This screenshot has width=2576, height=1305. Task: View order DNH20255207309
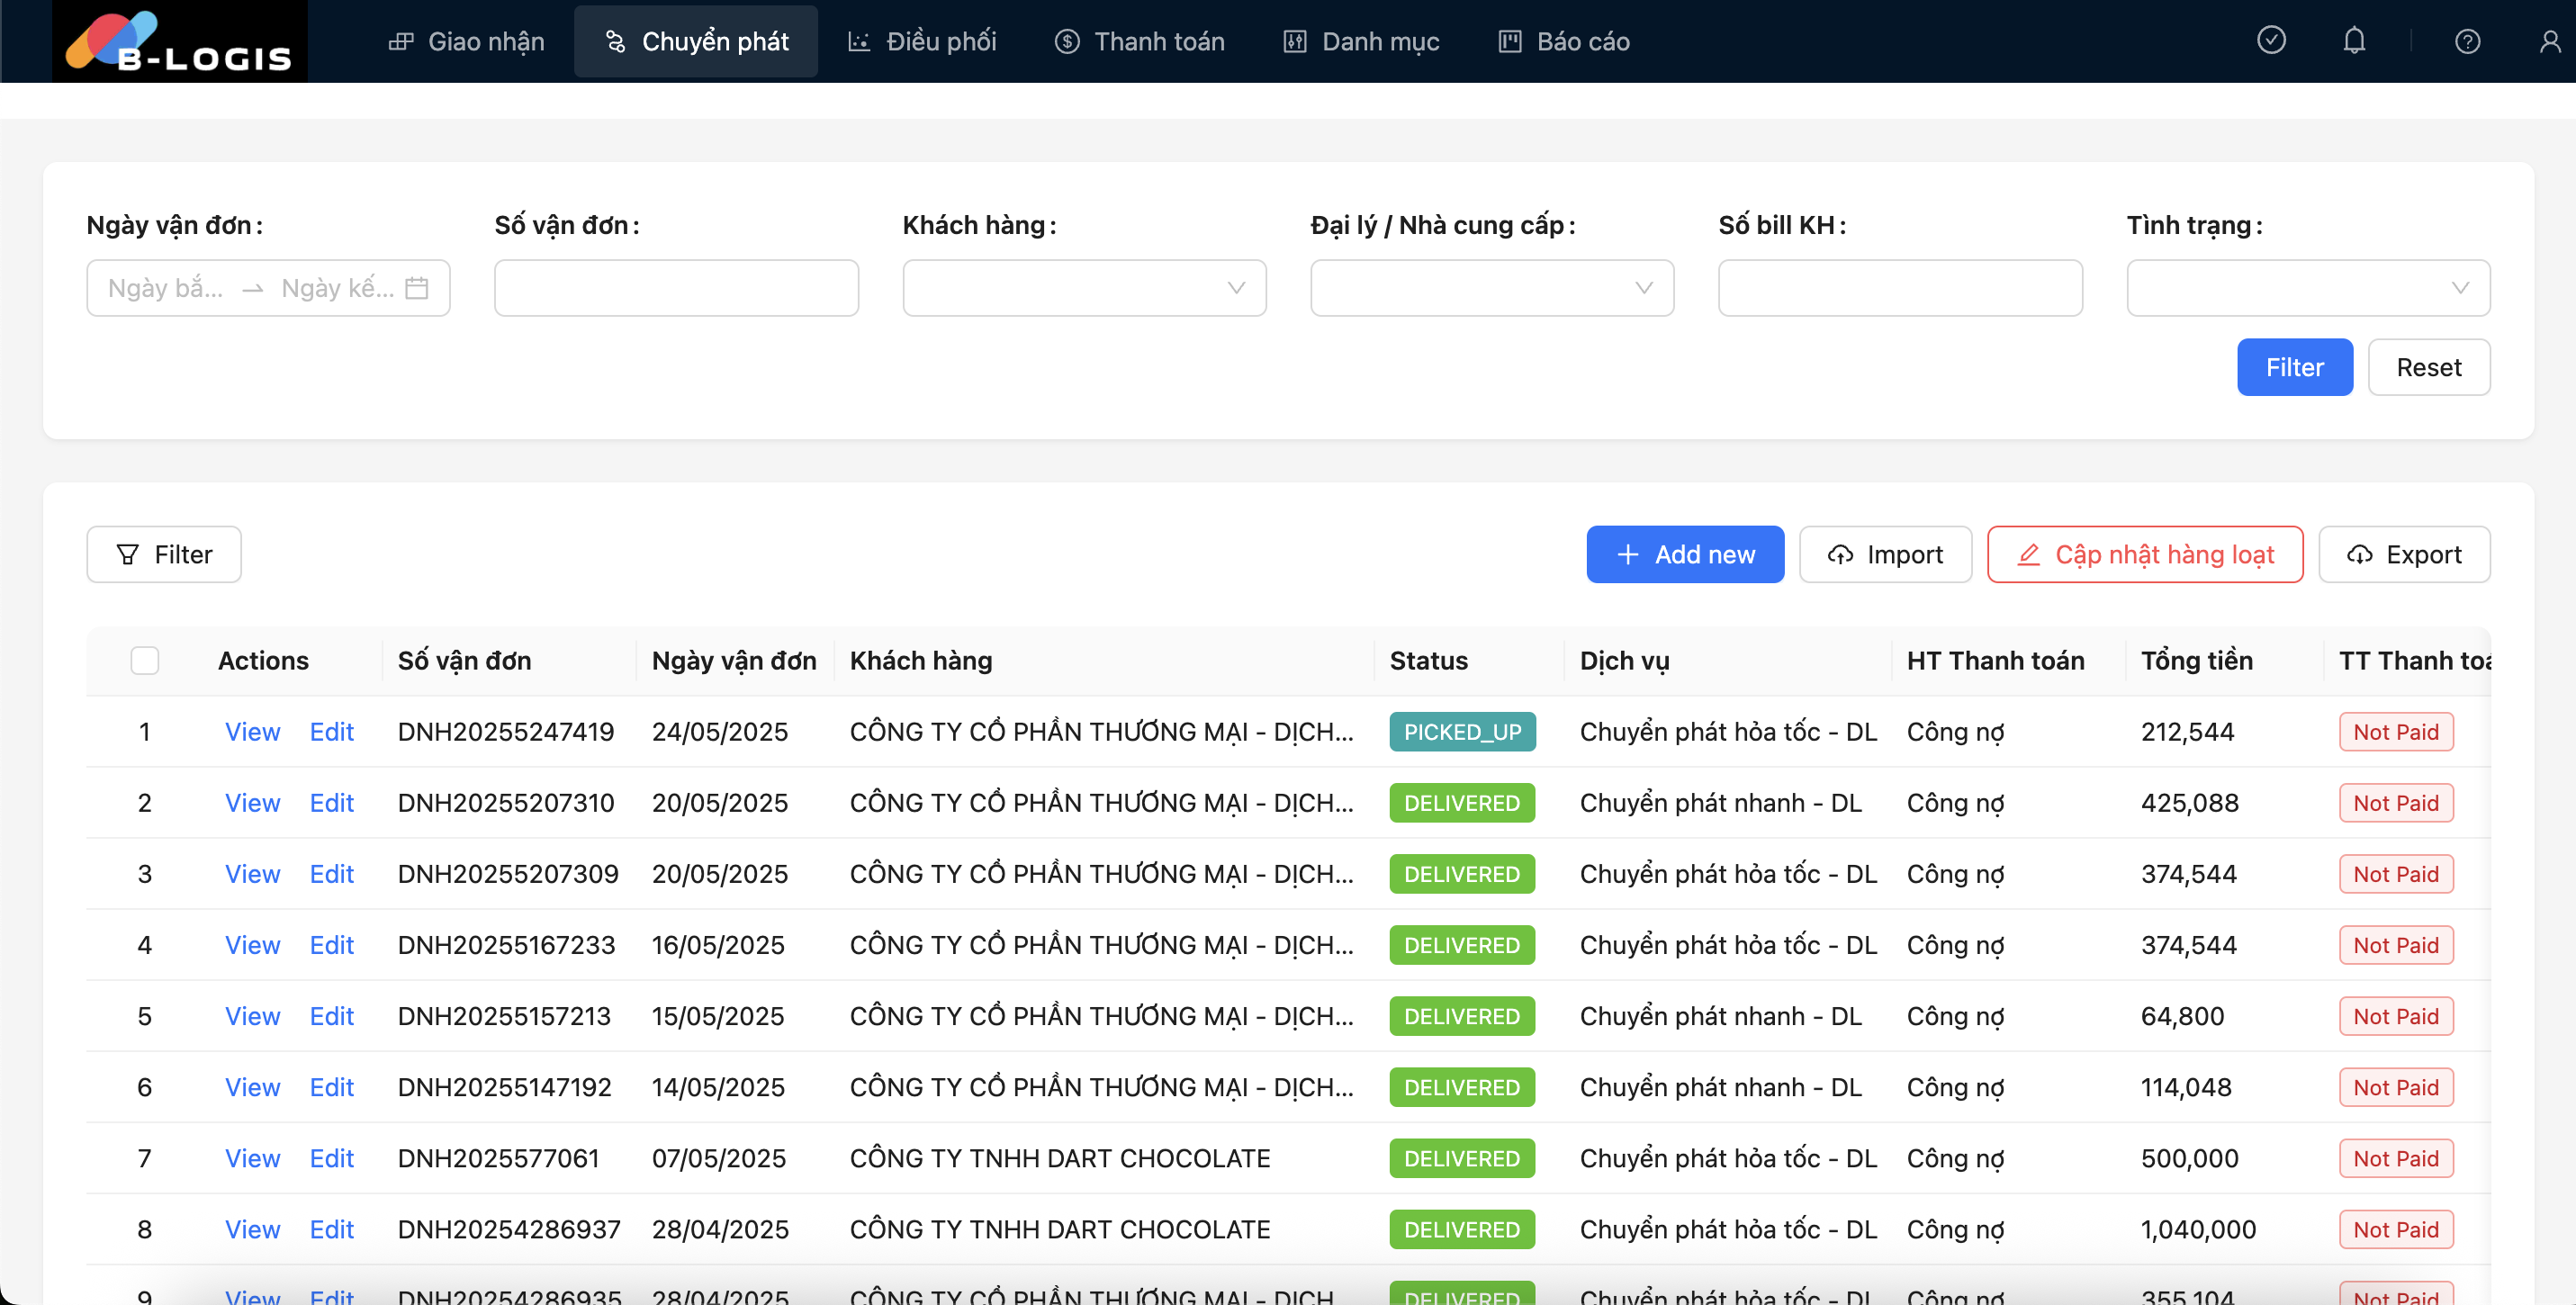coord(252,874)
